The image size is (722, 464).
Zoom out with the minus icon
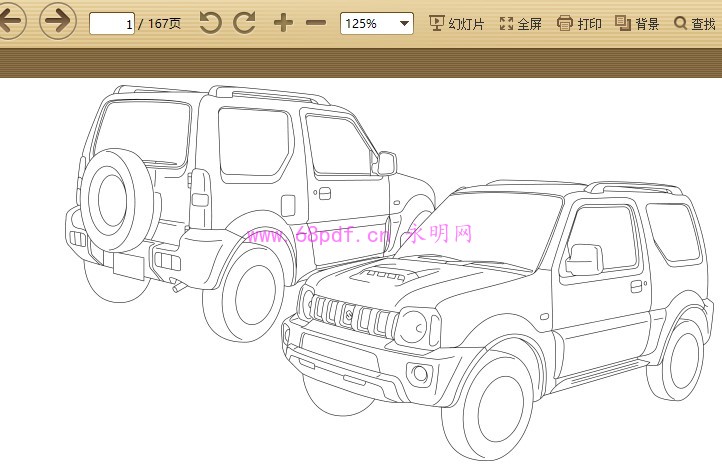316,23
